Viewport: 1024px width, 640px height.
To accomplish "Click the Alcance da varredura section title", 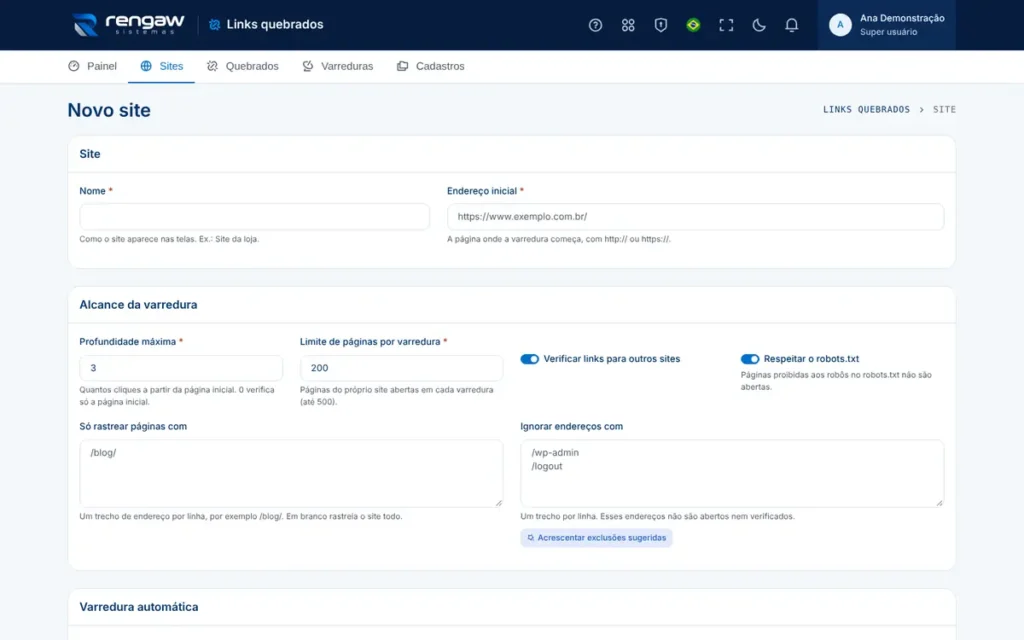I will tap(138, 305).
